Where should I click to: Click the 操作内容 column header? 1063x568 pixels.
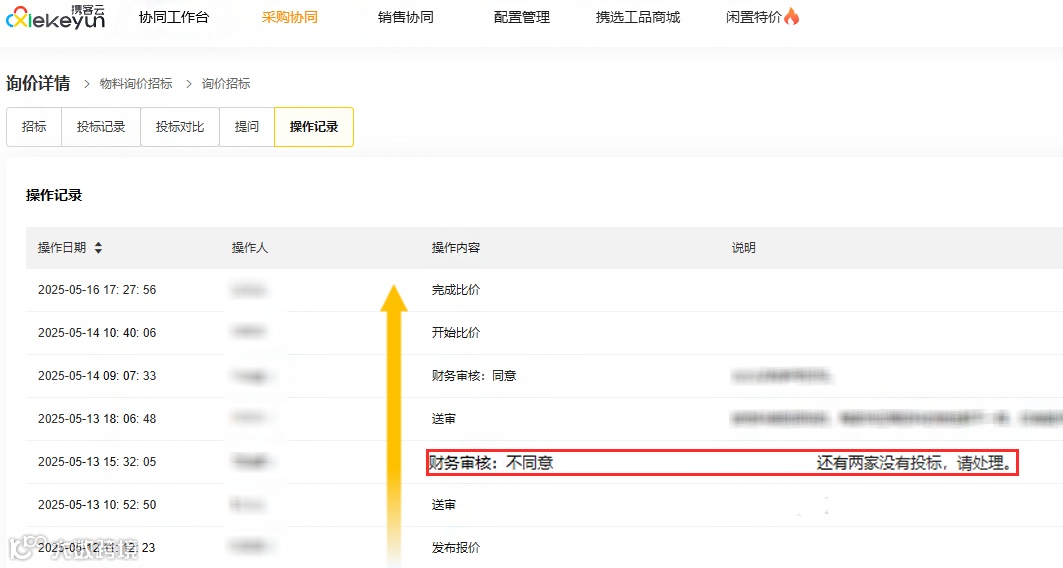(x=456, y=247)
